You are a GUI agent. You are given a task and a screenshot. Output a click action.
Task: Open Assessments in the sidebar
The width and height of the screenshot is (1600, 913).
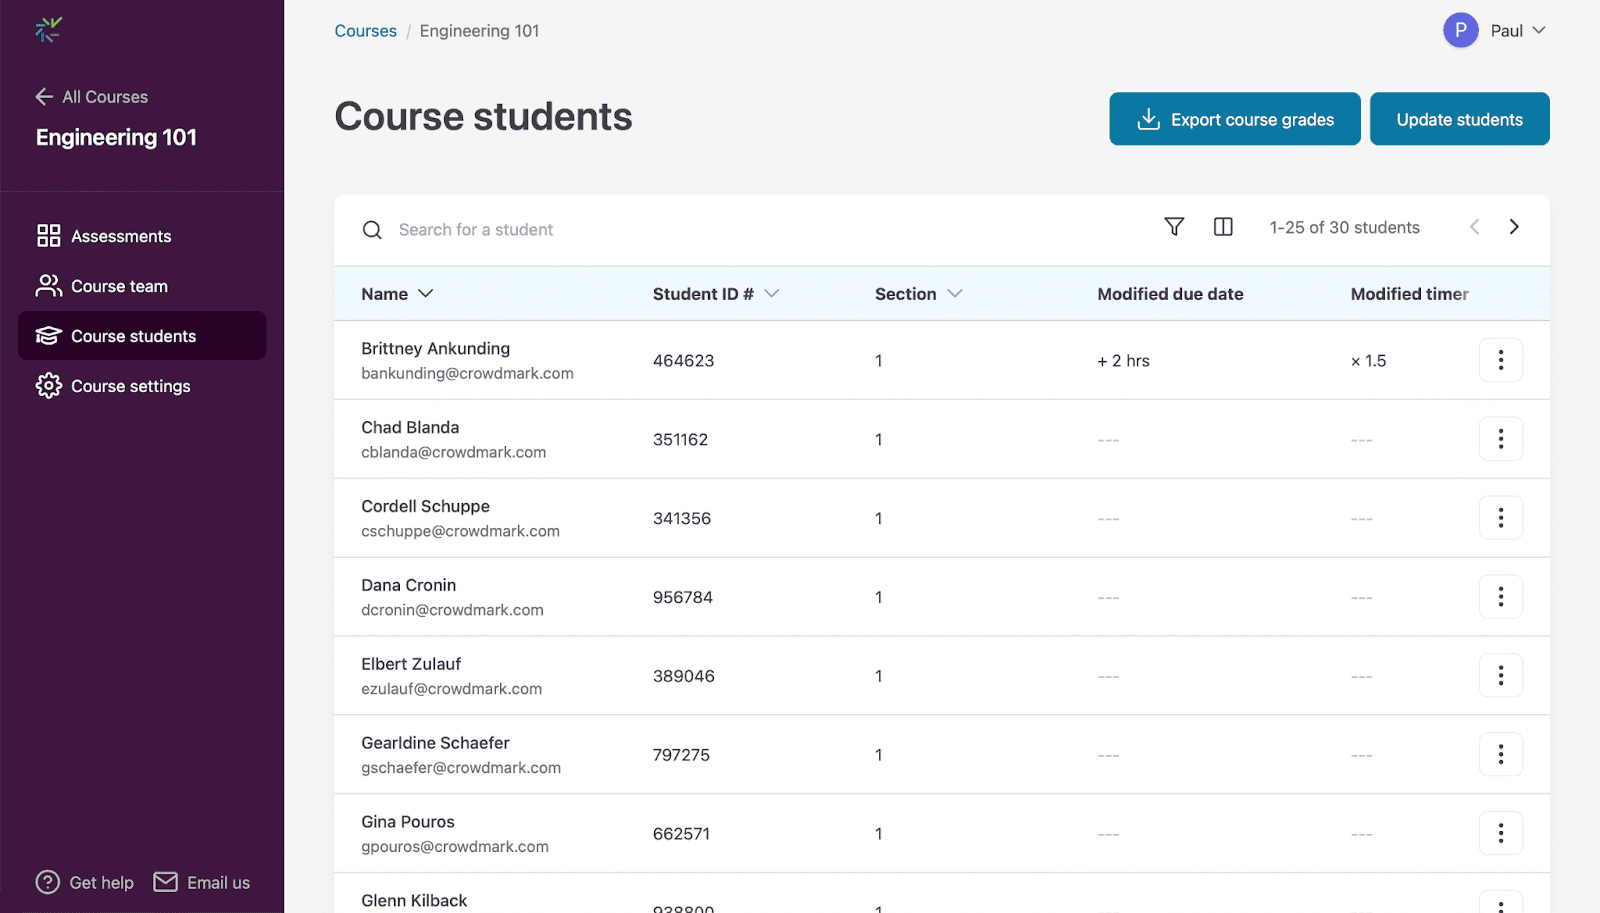(x=121, y=236)
